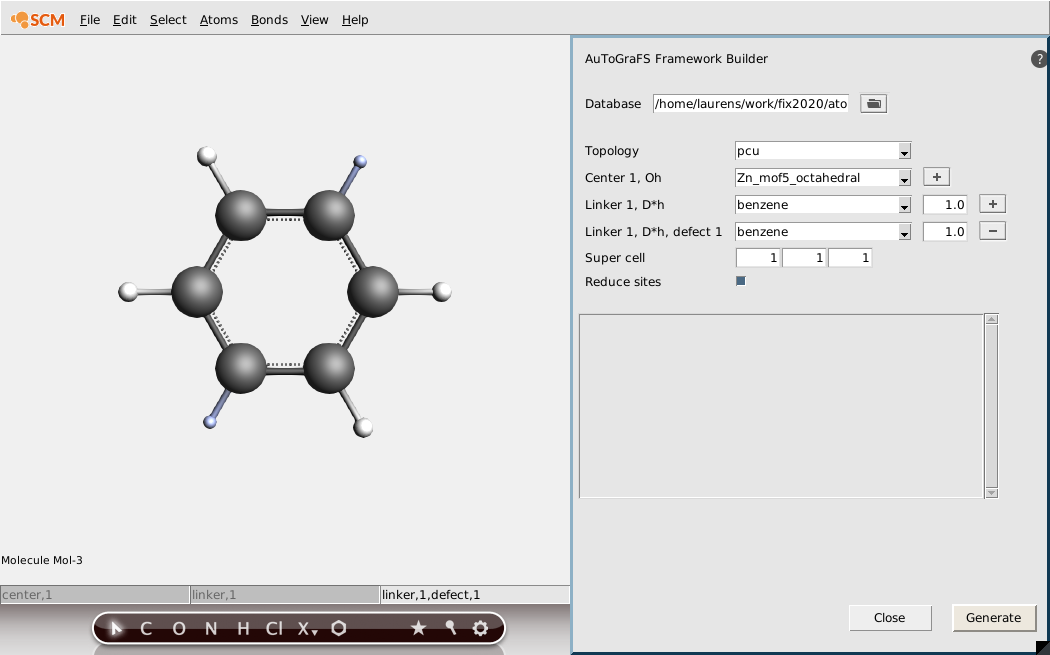Click the Database path field

(751, 103)
